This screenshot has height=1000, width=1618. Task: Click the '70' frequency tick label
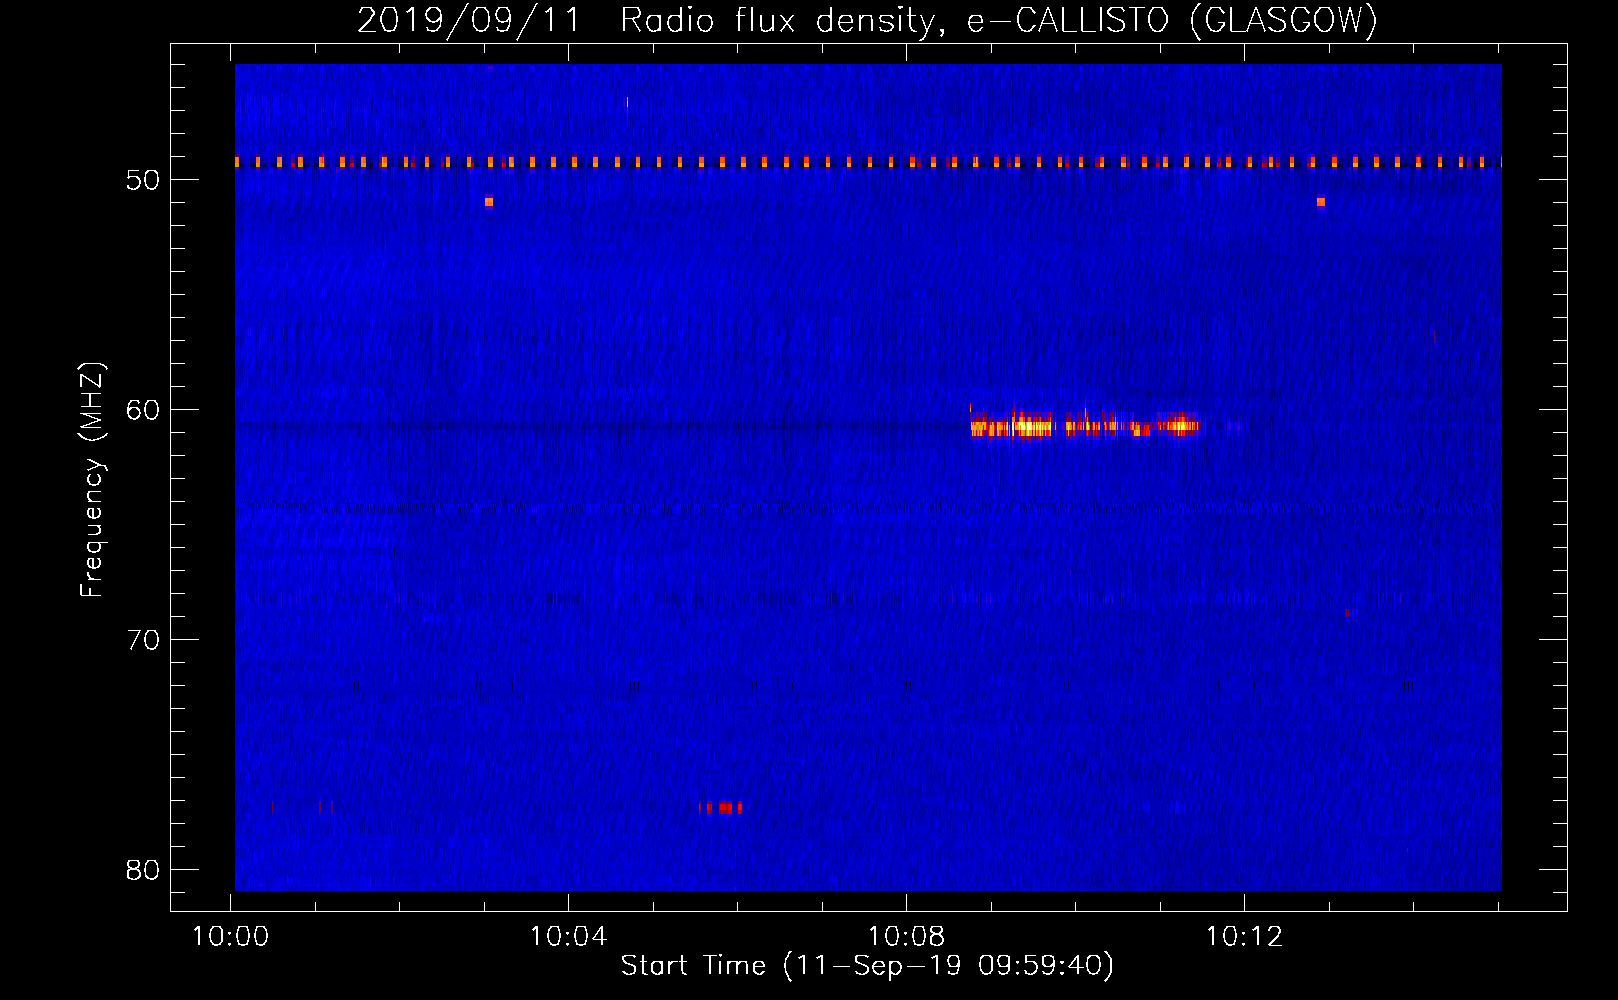point(143,640)
